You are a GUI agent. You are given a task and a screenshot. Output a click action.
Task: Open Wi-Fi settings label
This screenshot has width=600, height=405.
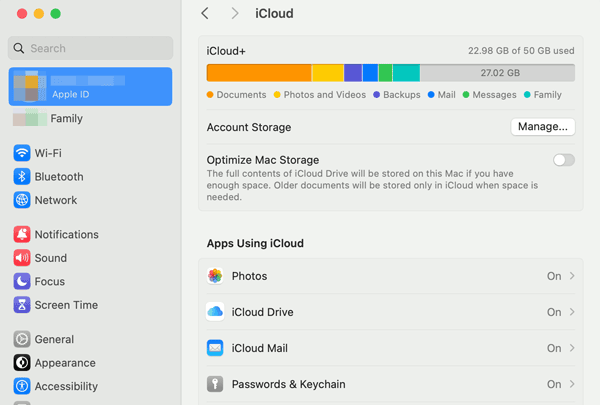point(48,153)
